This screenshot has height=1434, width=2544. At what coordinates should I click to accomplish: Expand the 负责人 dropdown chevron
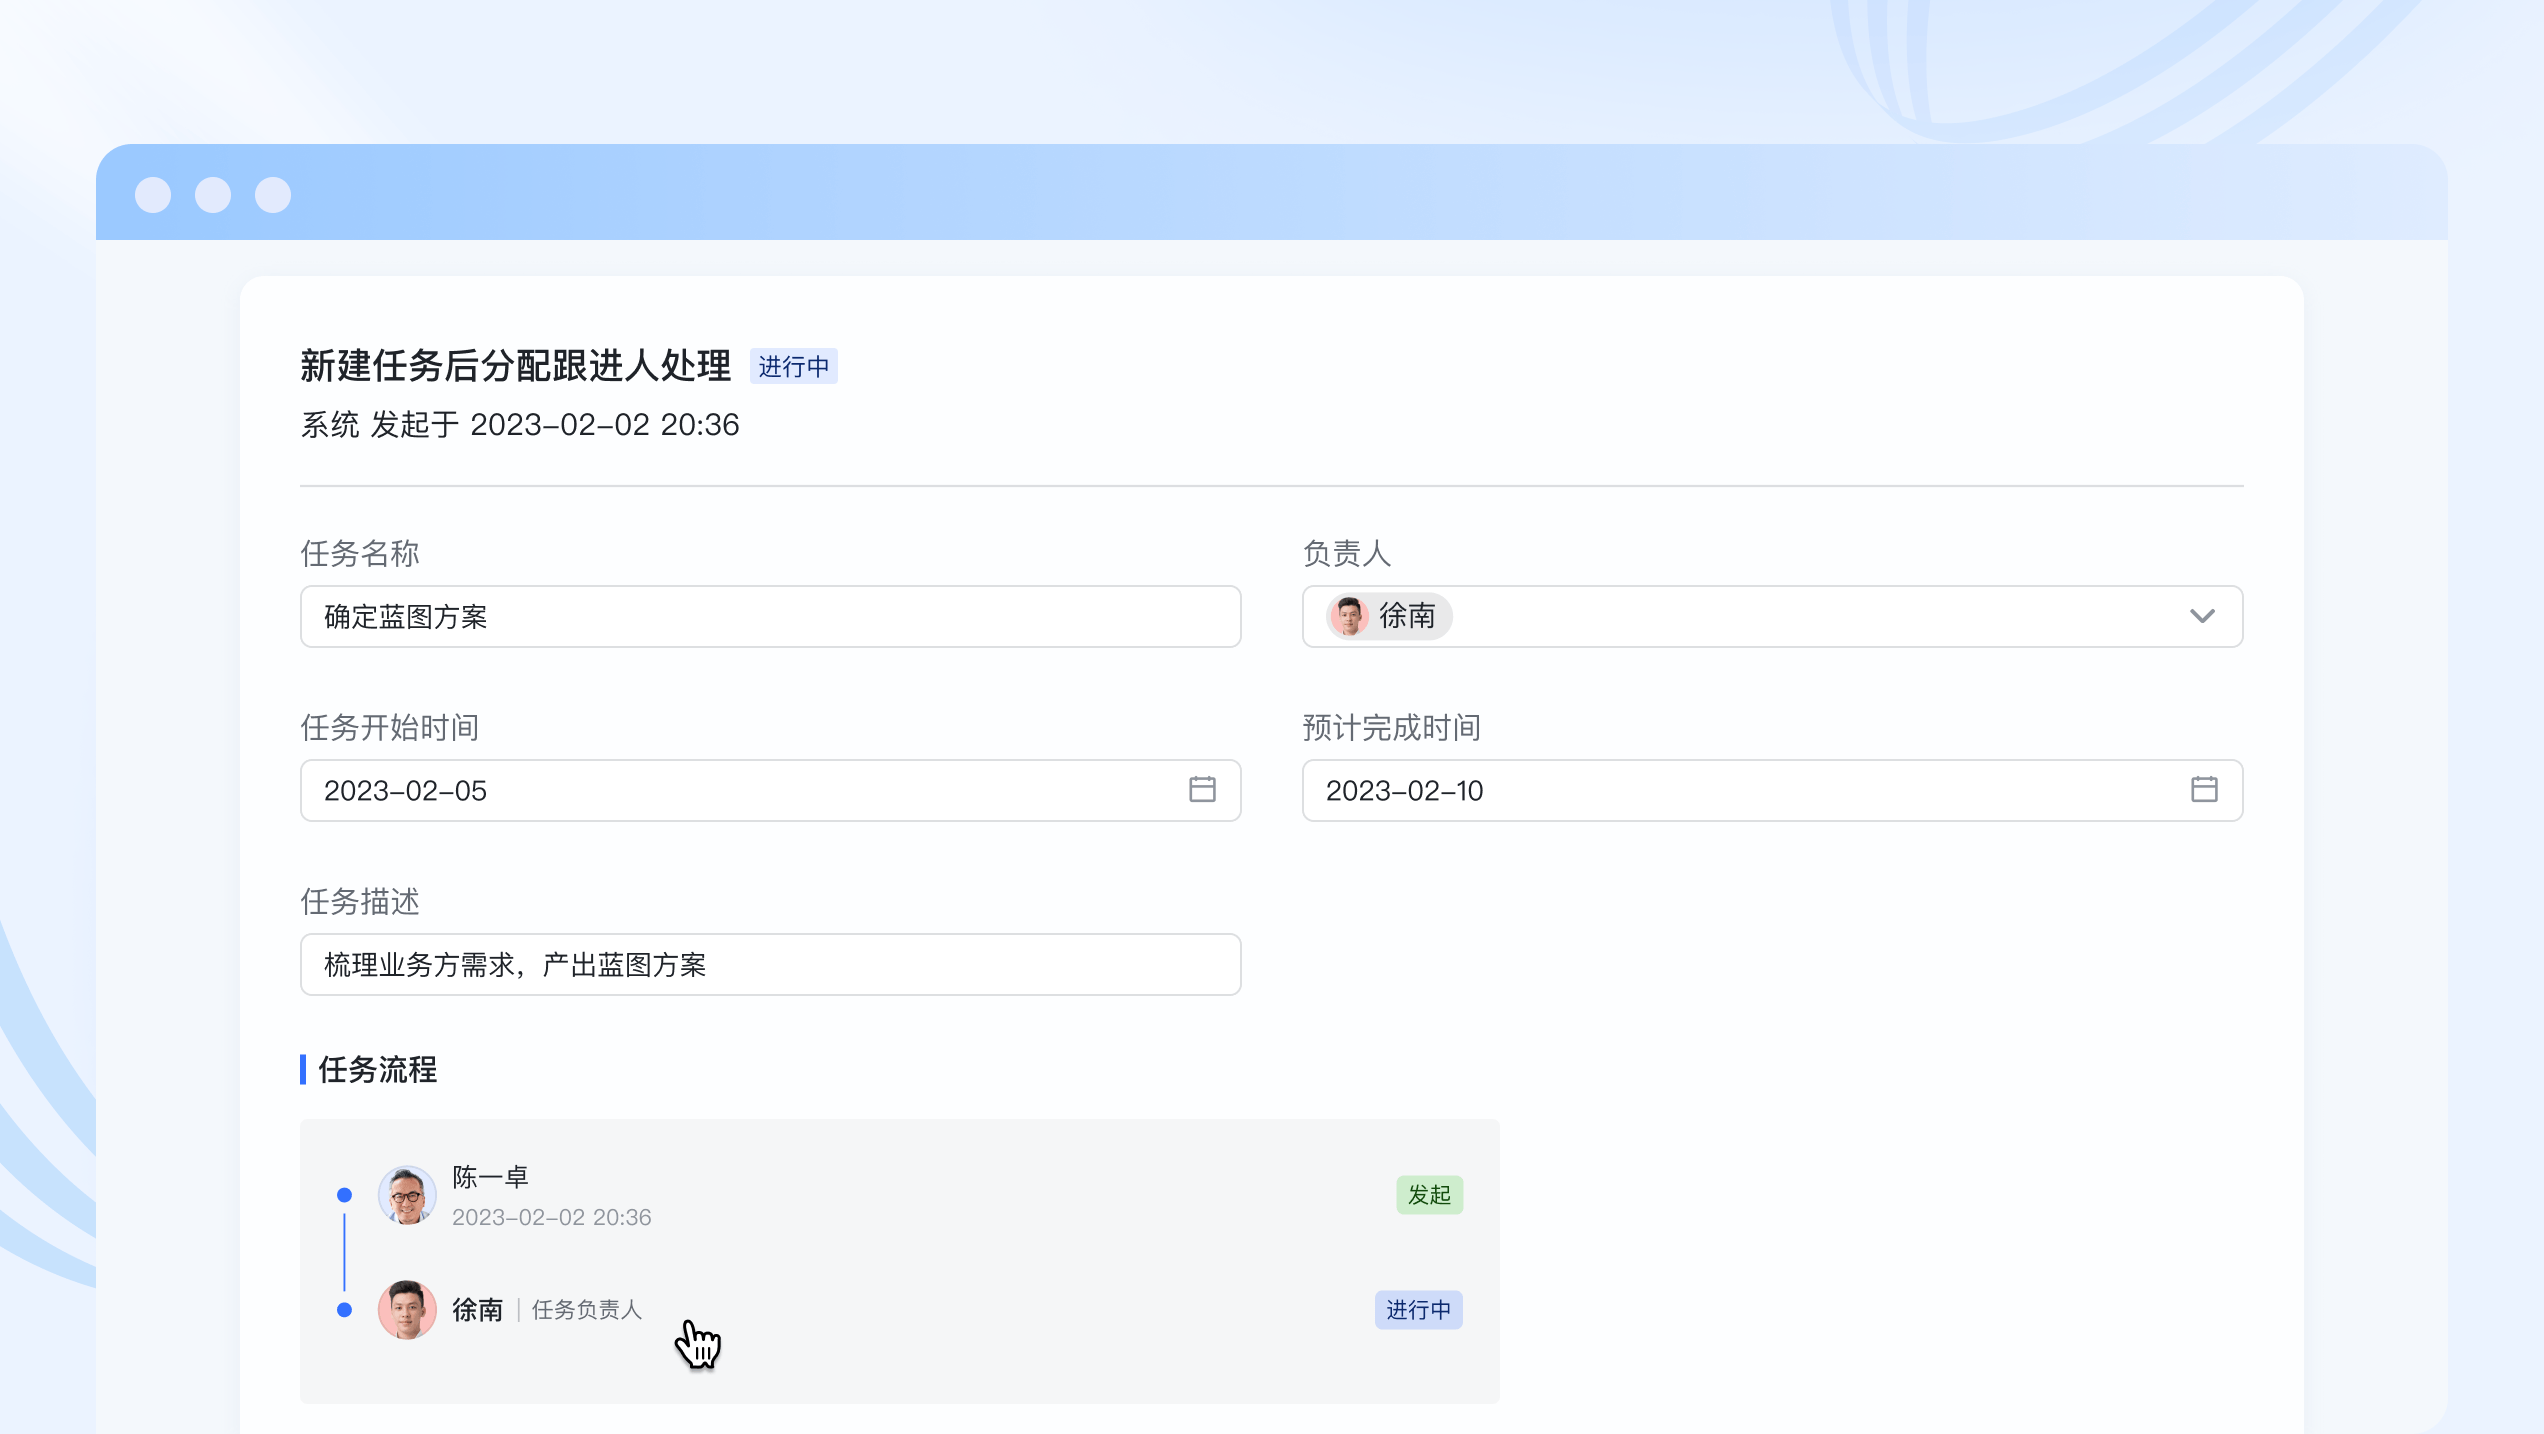2202,616
